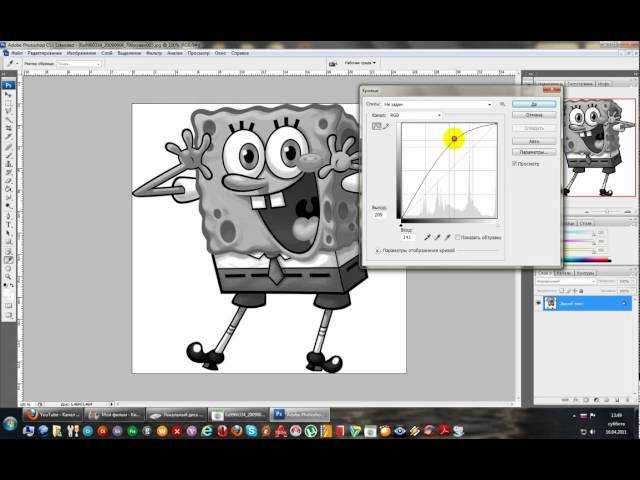Choose the curve point editing tool
Viewport: 640px width, 480px height.
[376, 126]
